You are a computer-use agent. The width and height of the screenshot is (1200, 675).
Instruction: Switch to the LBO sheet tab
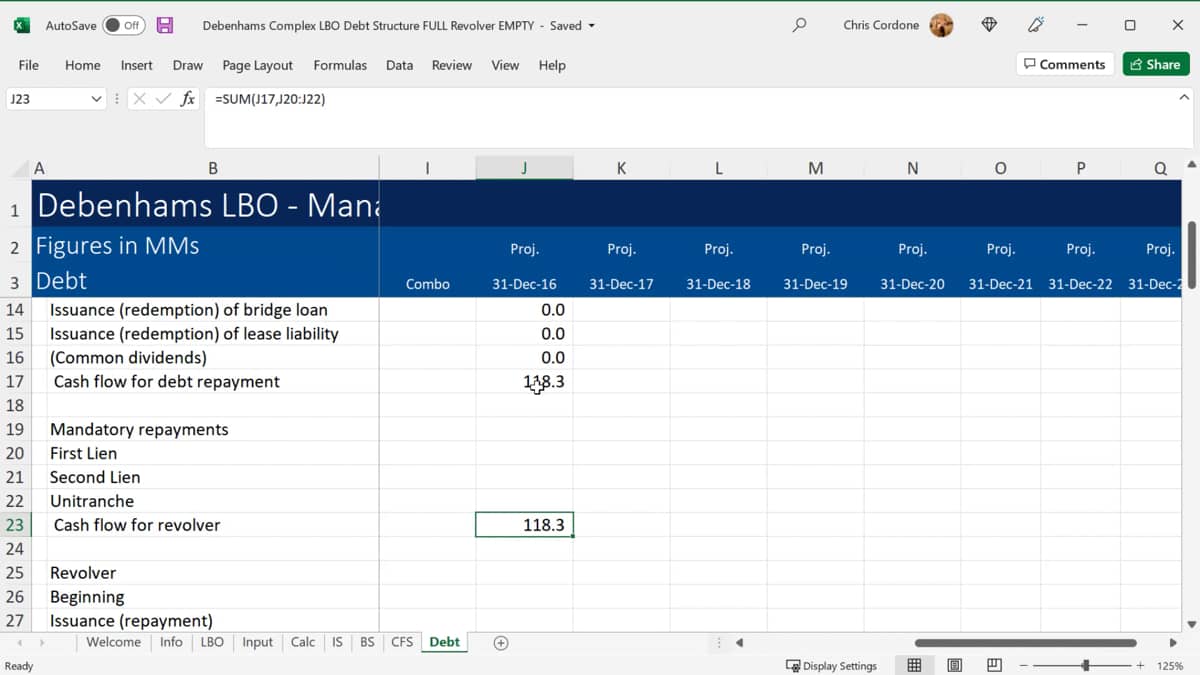[212, 642]
